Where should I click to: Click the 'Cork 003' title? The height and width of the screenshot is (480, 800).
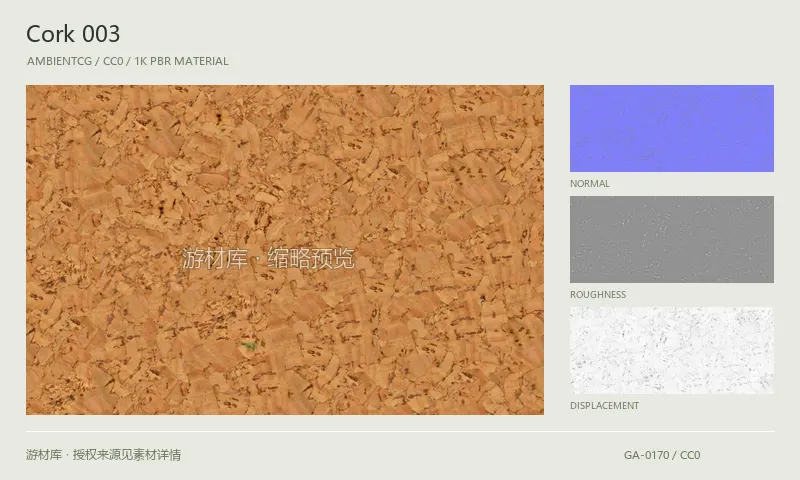(73, 34)
